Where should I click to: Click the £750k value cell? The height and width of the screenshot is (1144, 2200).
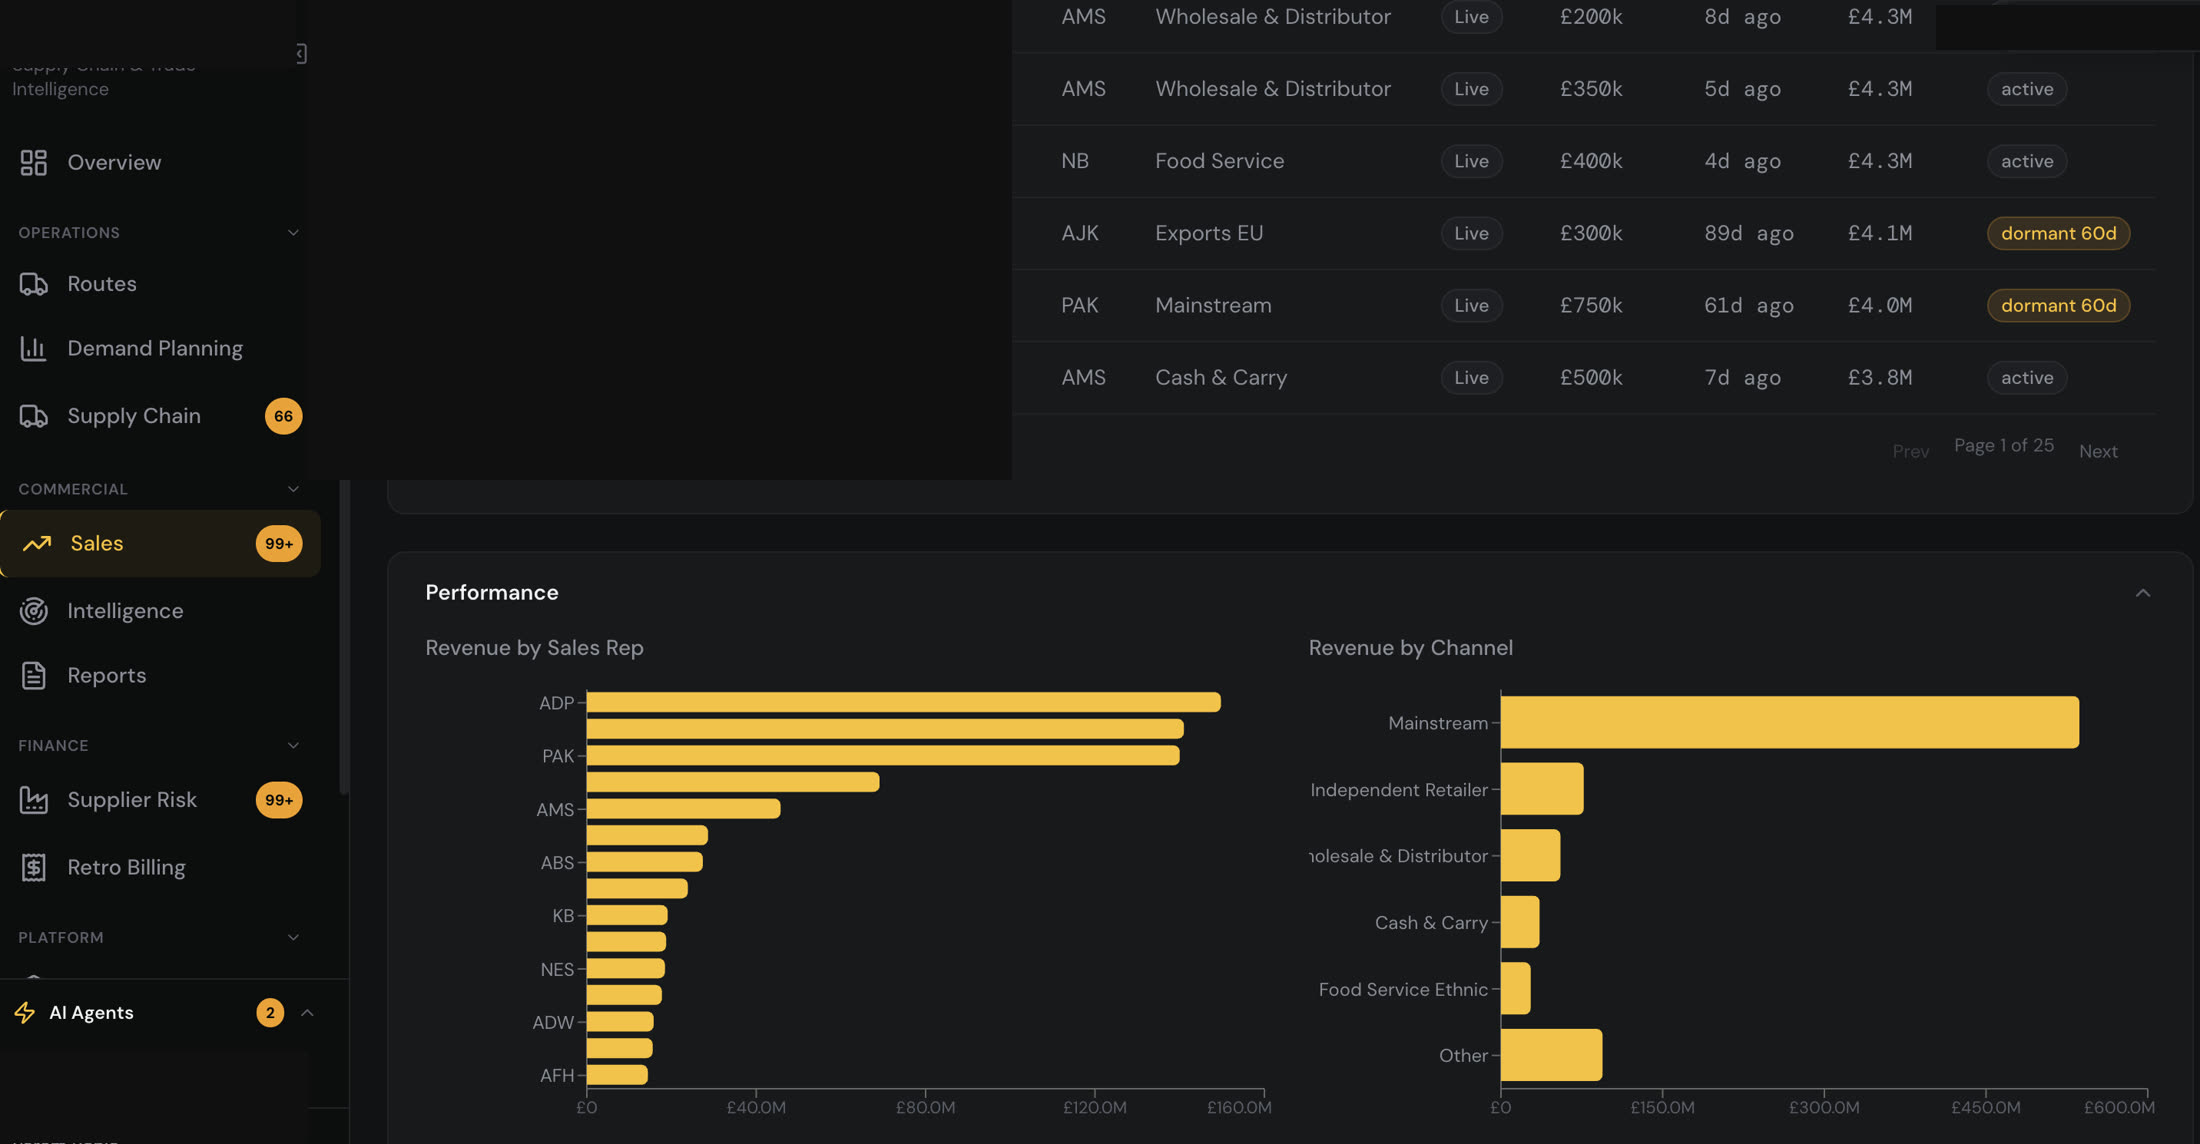point(1591,305)
